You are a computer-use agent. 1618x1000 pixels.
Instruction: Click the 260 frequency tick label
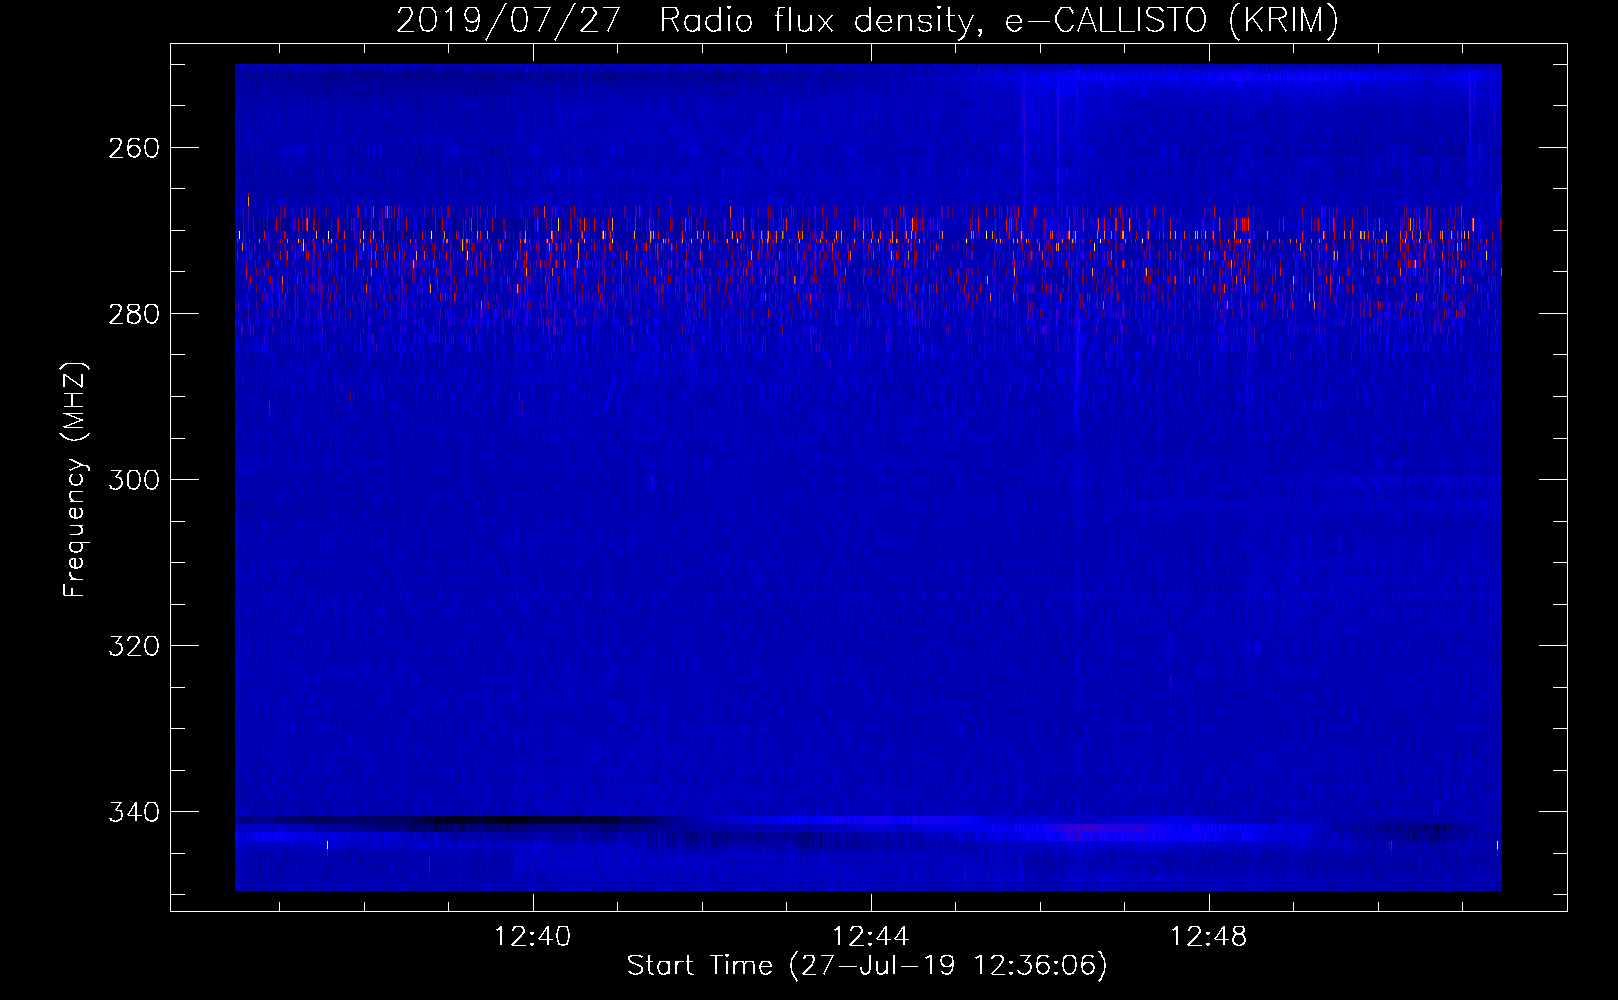coord(134,148)
